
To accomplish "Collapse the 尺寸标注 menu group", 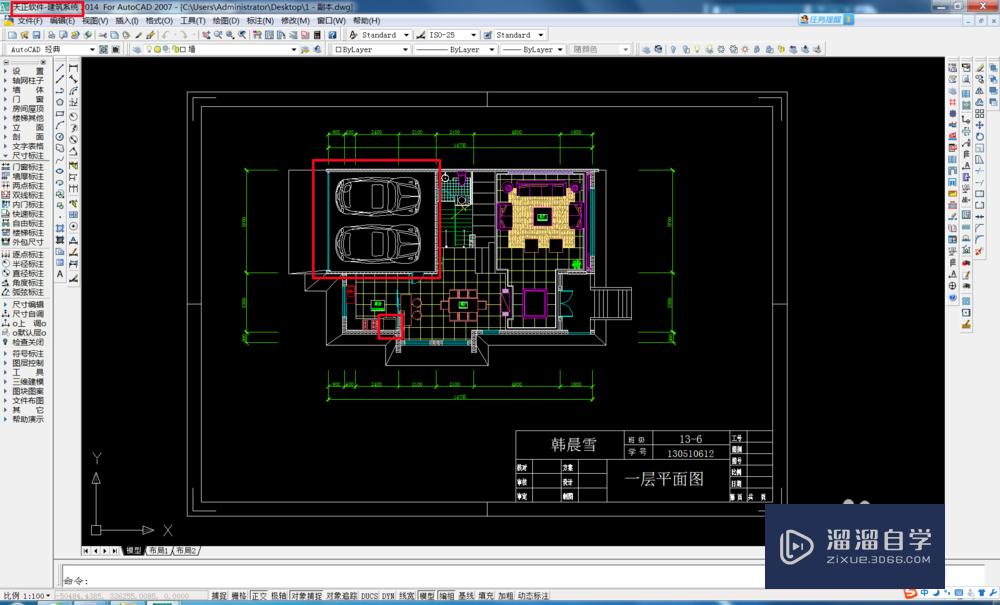I will (x=23, y=155).
